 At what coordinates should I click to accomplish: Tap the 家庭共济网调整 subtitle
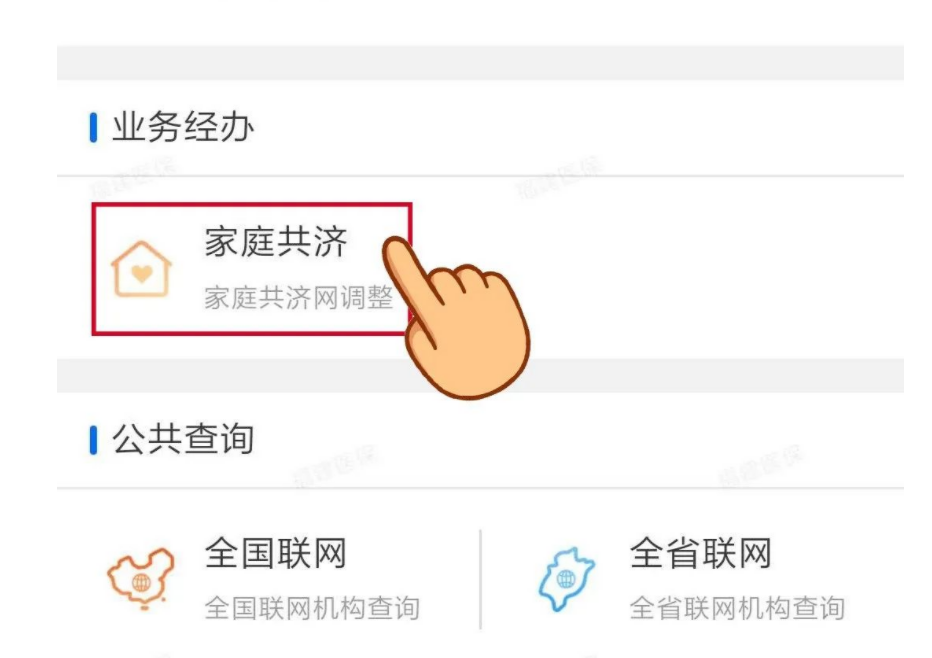point(297,298)
